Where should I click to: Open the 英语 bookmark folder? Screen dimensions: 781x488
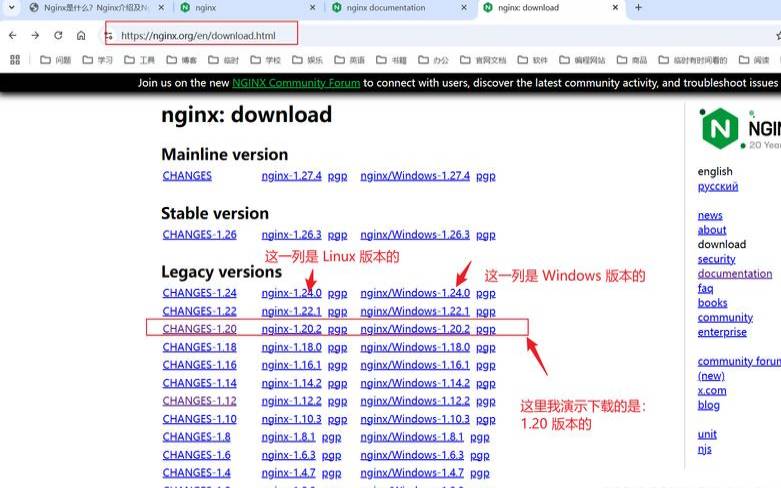(x=349, y=60)
